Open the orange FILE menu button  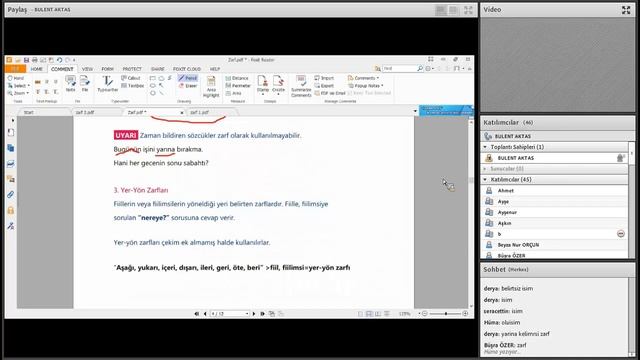[16, 69]
